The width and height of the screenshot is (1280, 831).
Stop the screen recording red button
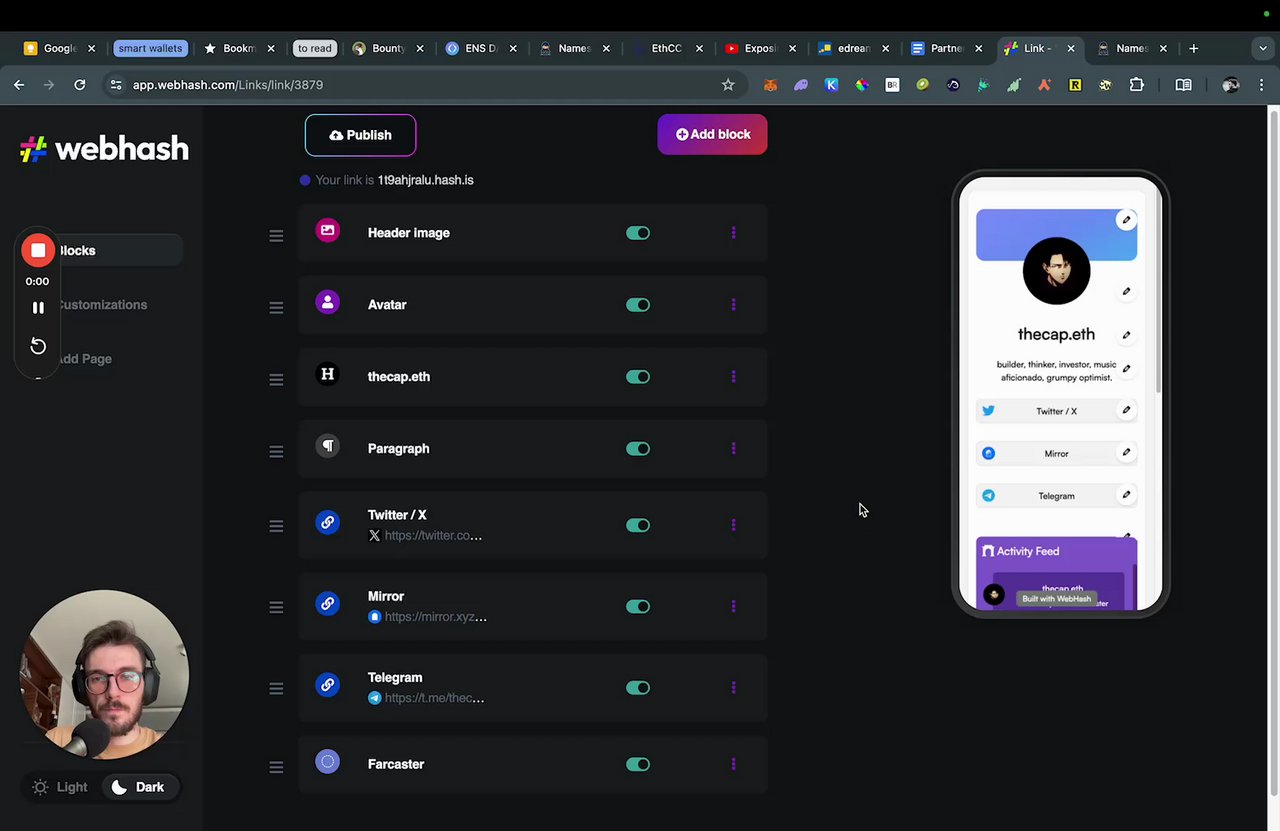[x=38, y=250]
